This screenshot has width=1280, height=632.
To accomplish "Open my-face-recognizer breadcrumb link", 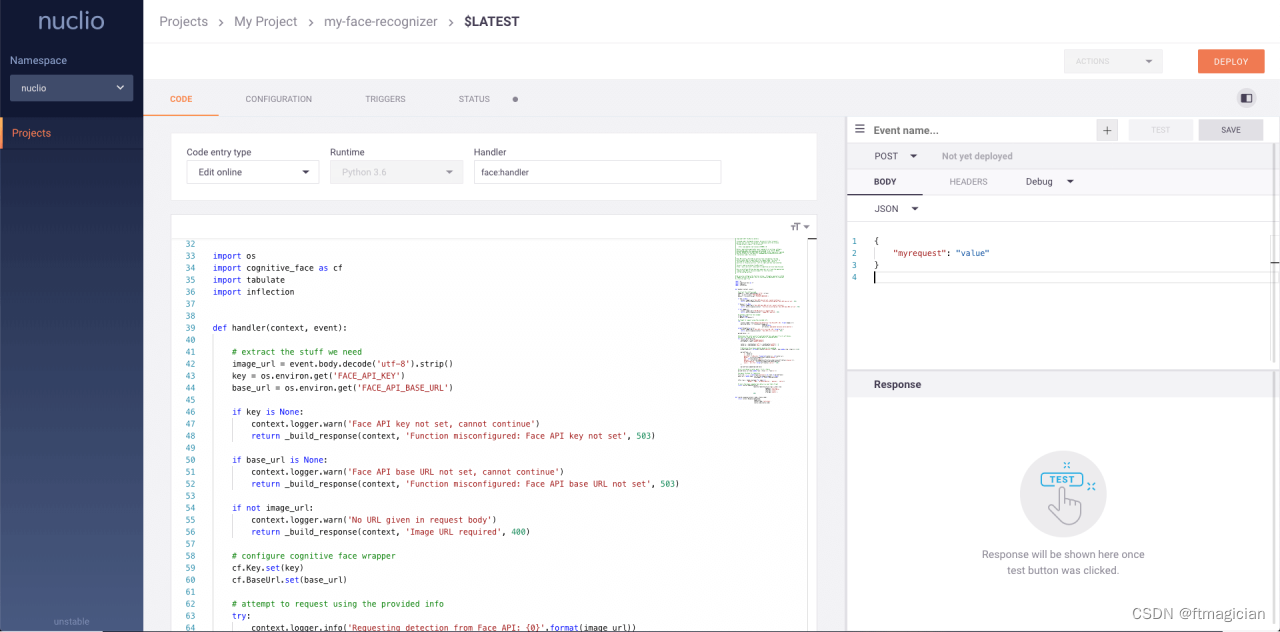I will coord(381,21).
